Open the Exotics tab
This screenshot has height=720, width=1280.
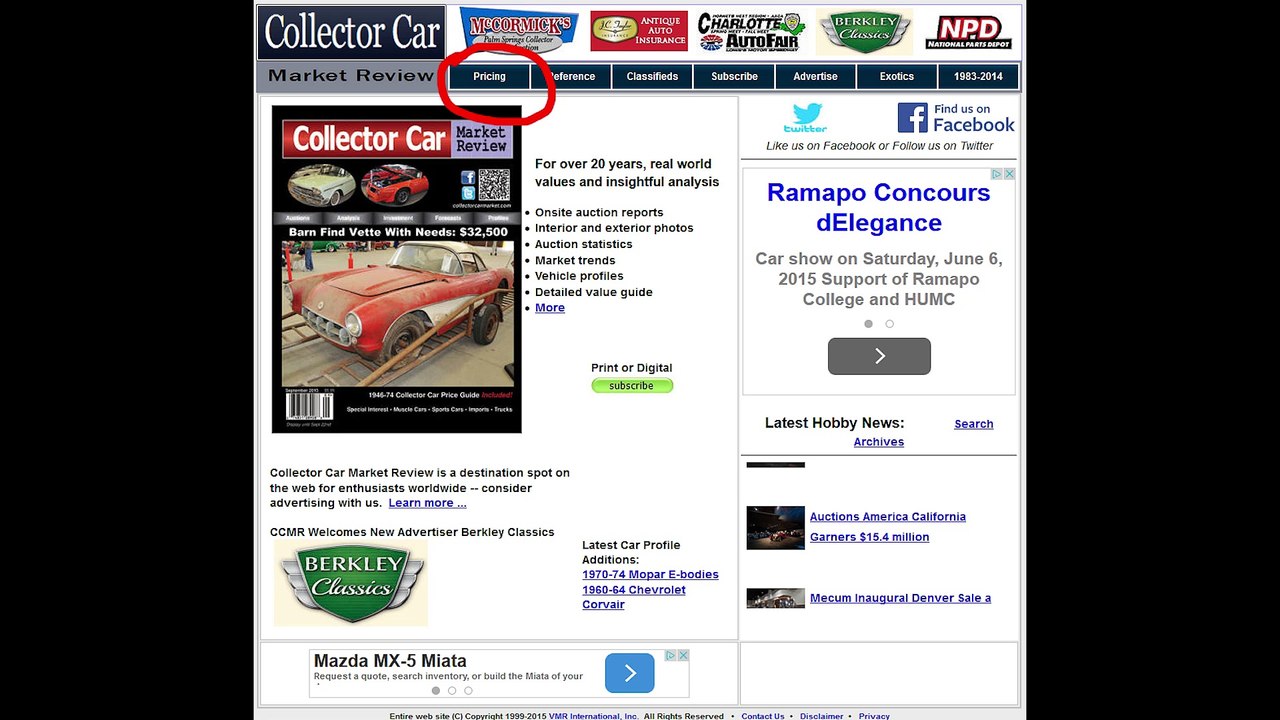[897, 77]
